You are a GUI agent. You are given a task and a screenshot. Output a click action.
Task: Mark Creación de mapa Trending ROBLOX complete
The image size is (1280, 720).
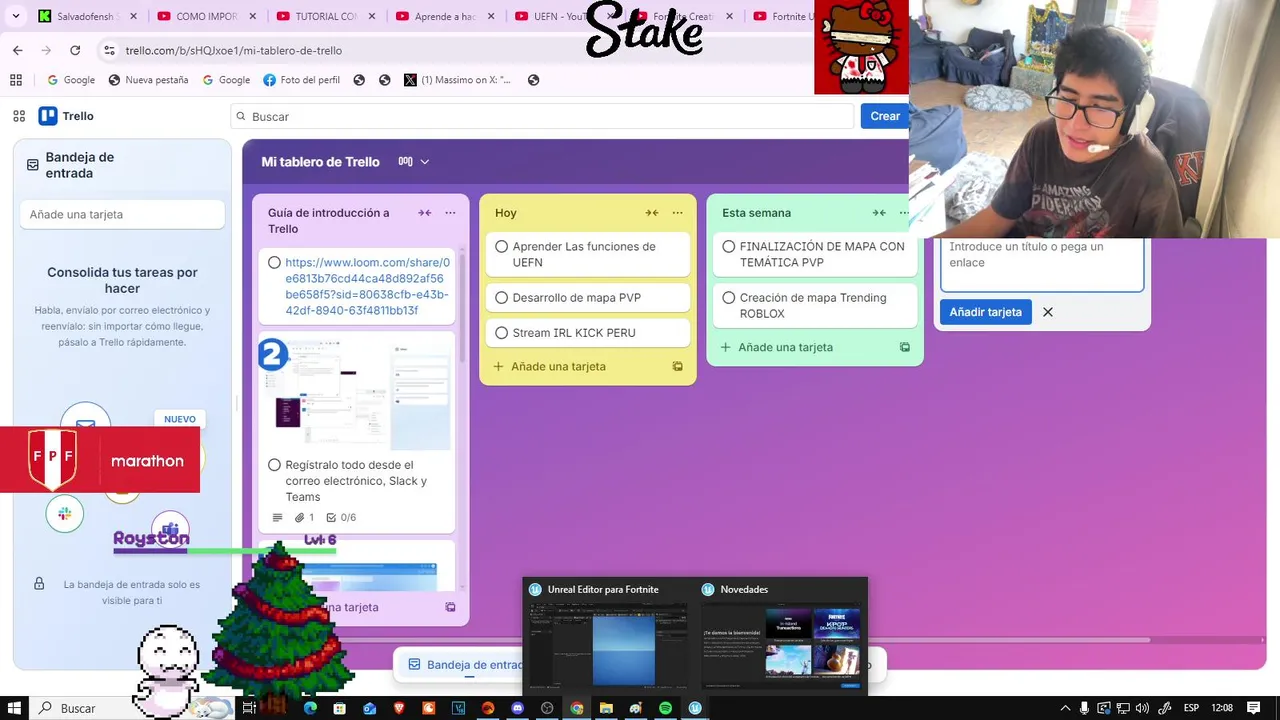729,298
